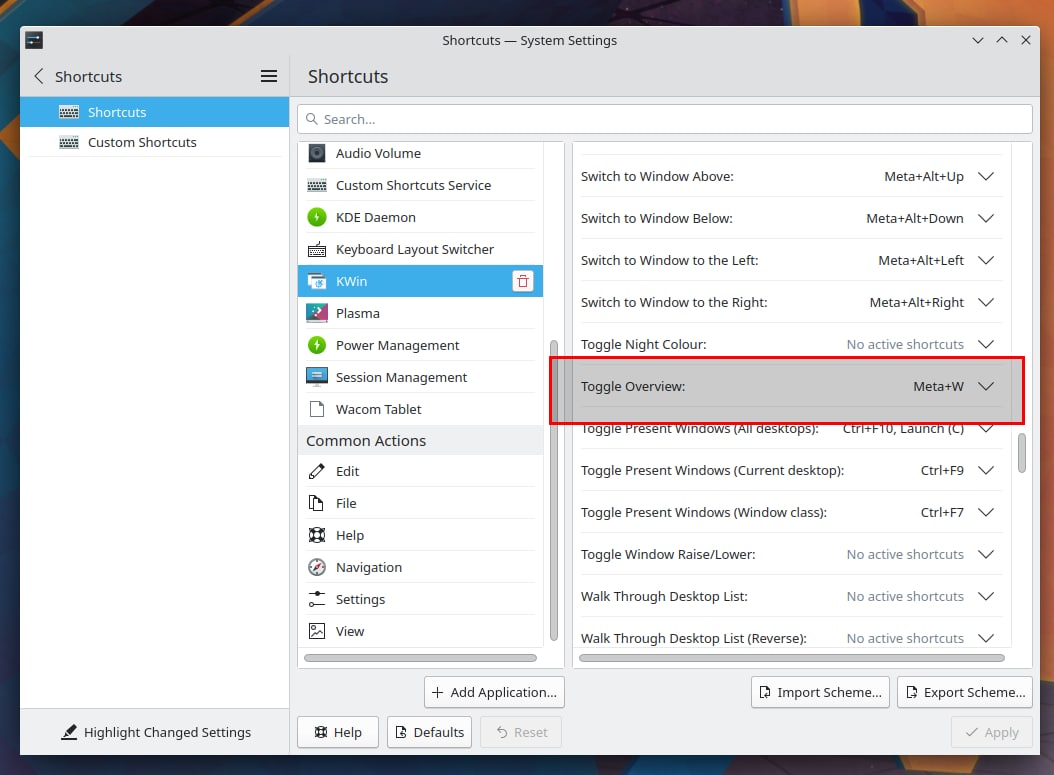This screenshot has height=775, width=1054.
Task: Expand Toggle Night Colour shortcut row
Action: (x=985, y=344)
